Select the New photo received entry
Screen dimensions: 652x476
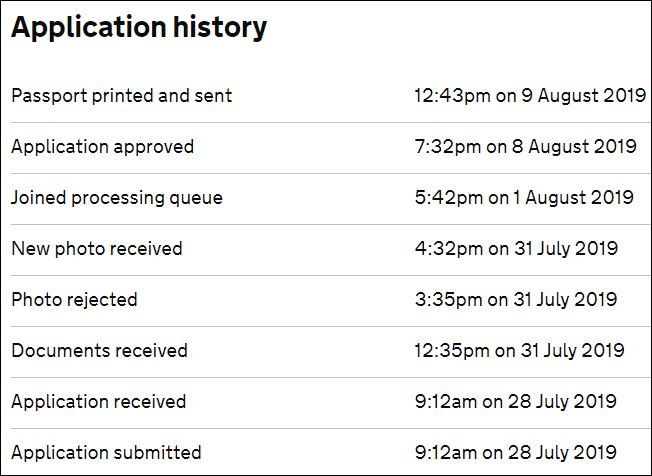pos(97,249)
